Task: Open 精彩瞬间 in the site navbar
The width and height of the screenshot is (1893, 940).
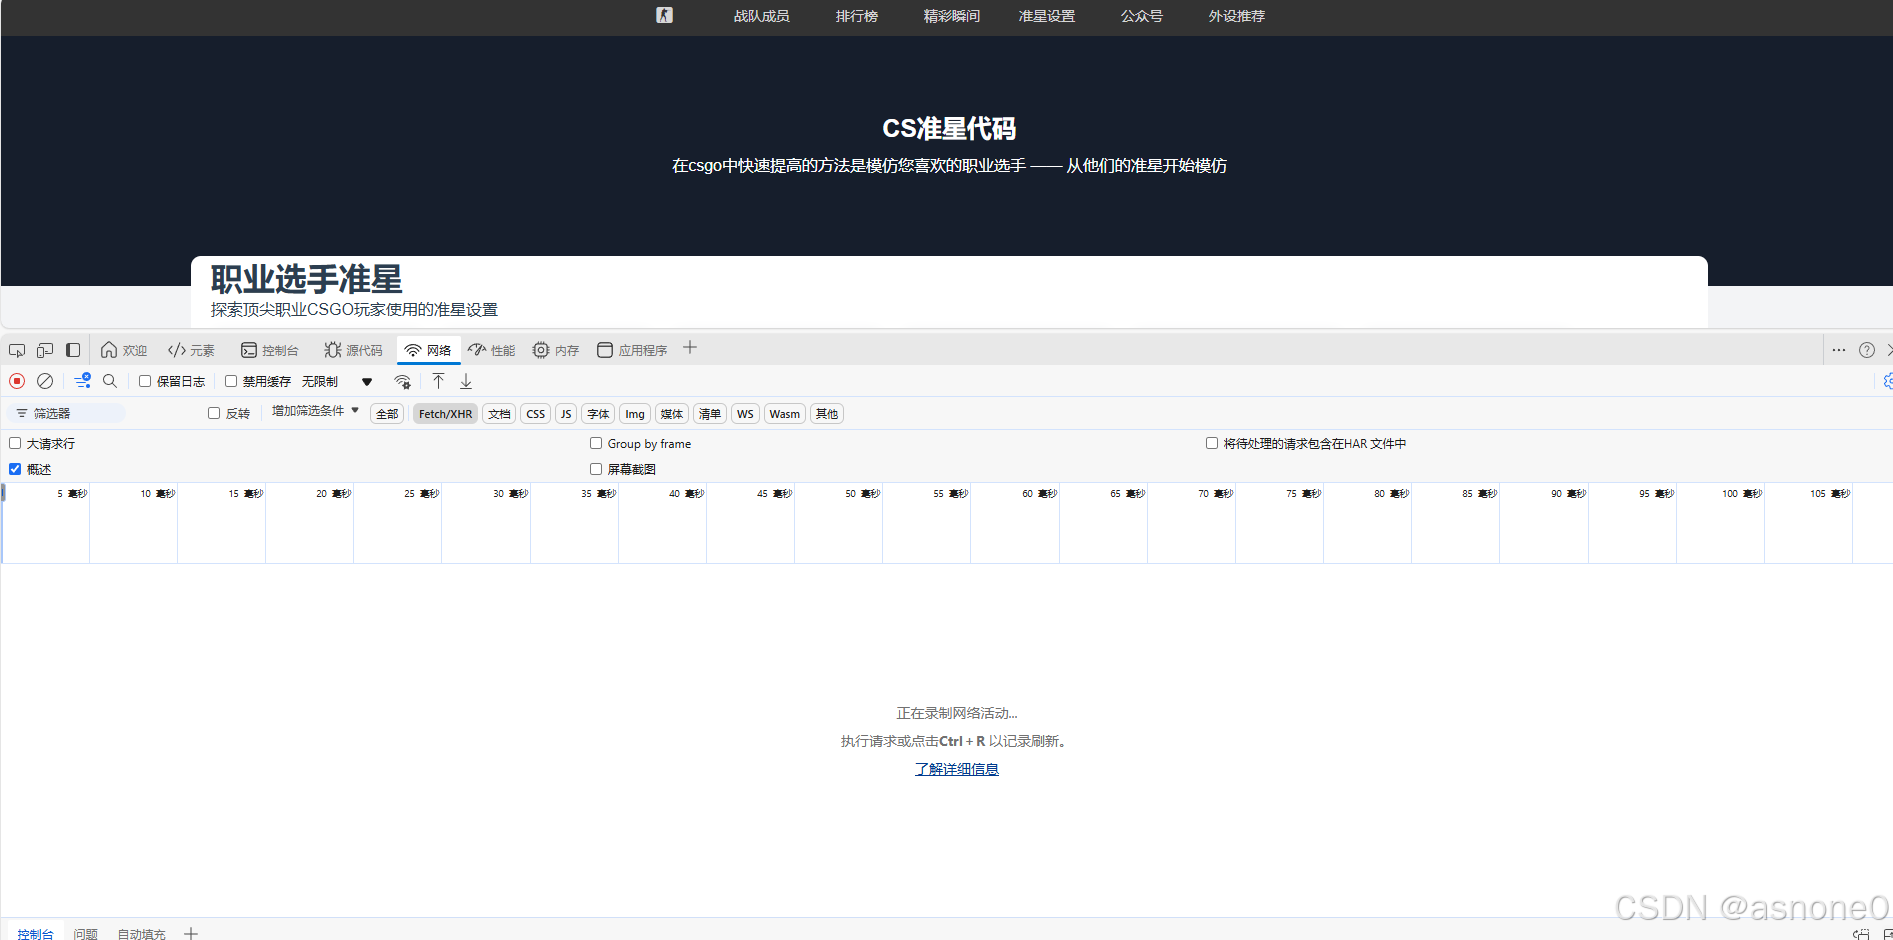Action: point(952,16)
